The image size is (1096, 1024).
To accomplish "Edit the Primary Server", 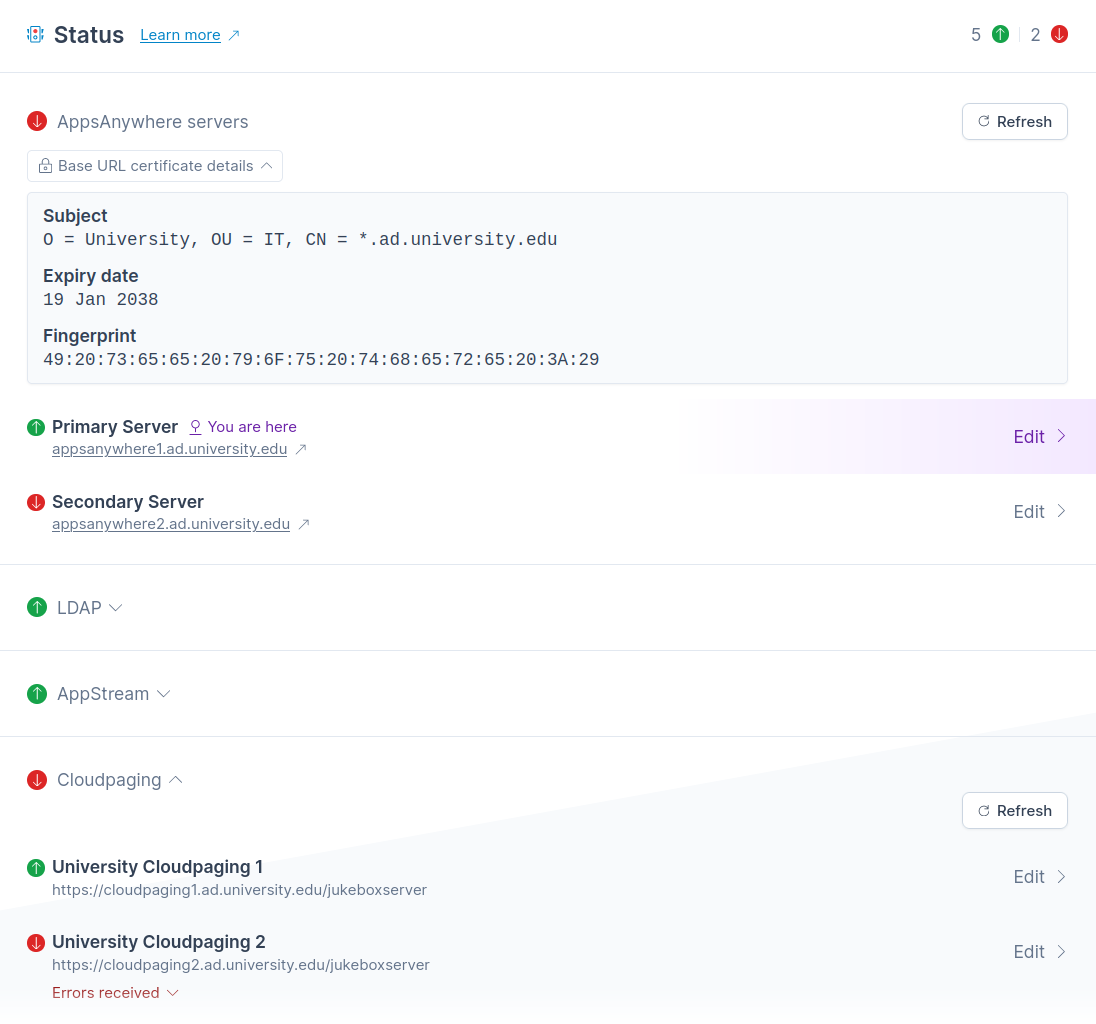I will (1040, 437).
